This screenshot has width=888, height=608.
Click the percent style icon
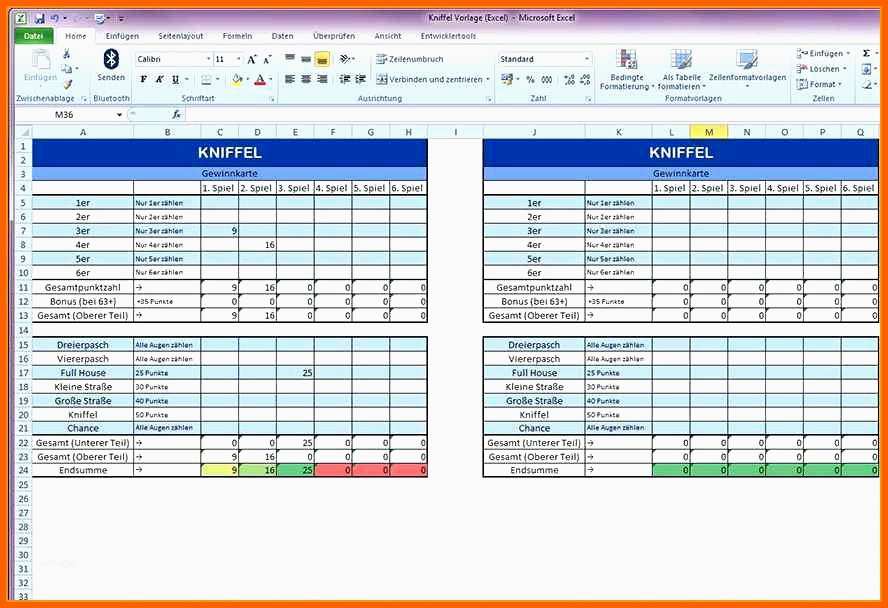[531, 80]
